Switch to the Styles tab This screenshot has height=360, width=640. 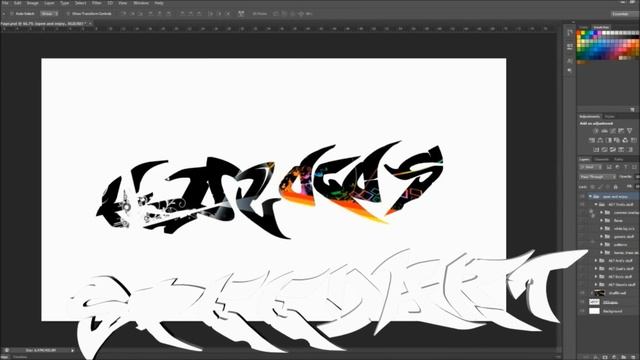(609, 116)
